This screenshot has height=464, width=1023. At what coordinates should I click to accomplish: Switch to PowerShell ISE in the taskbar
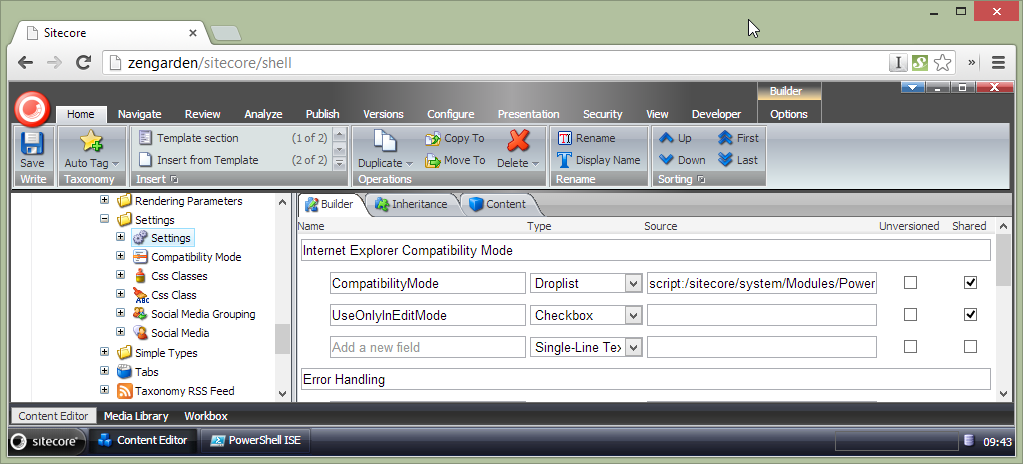tap(255, 440)
